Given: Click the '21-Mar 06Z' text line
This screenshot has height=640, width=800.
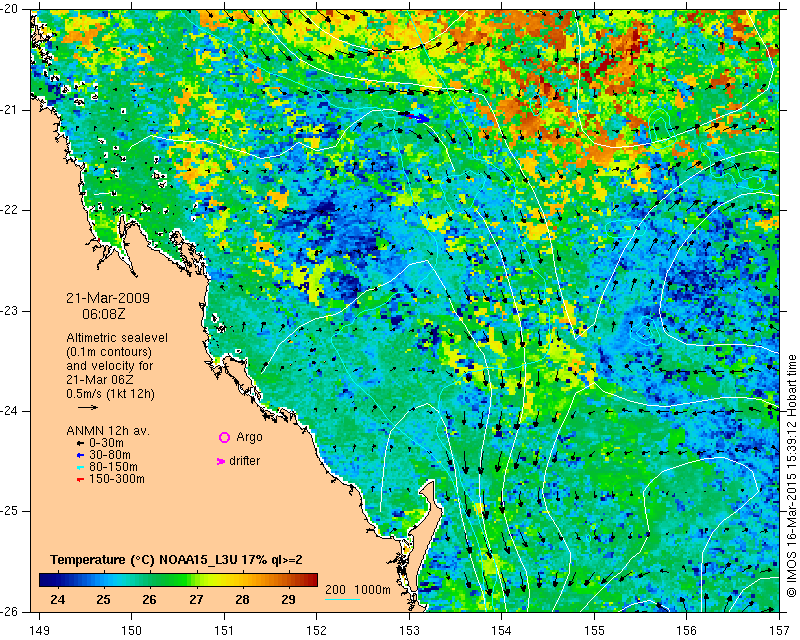Looking at the screenshot, I should click(99, 380).
